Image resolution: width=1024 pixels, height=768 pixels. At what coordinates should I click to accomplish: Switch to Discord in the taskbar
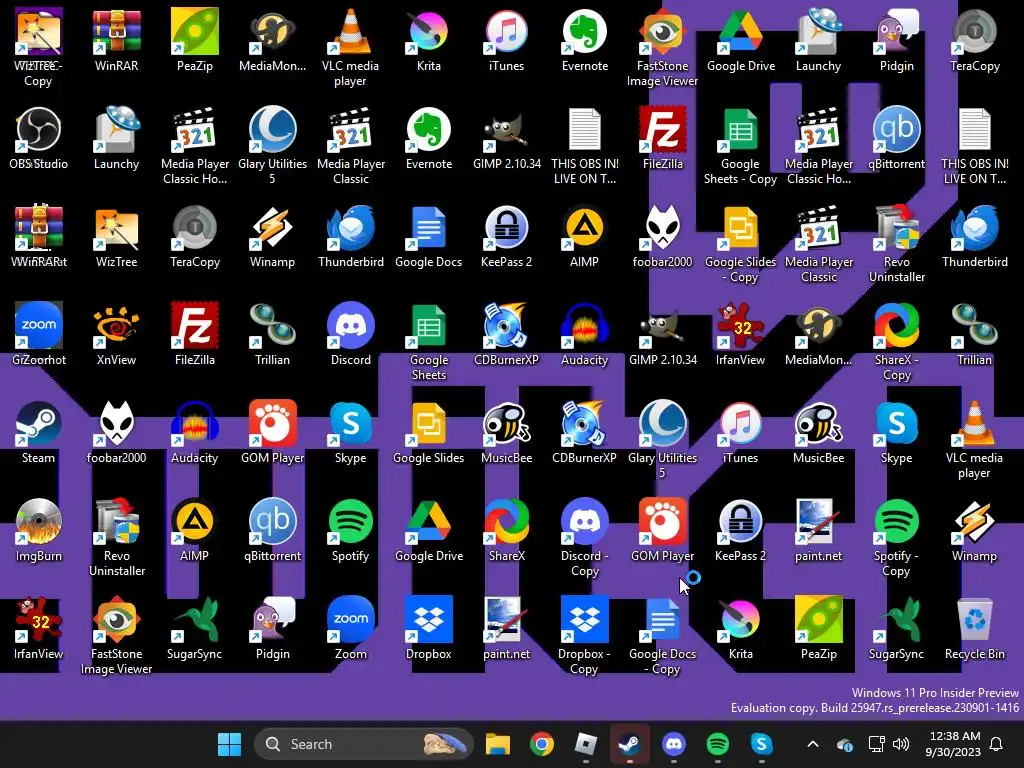[x=673, y=744]
